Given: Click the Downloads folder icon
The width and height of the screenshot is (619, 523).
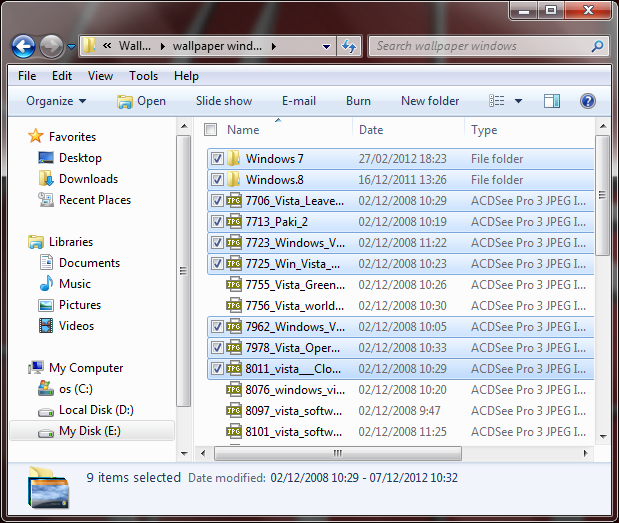Looking at the screenshot, I should [46, 178].
